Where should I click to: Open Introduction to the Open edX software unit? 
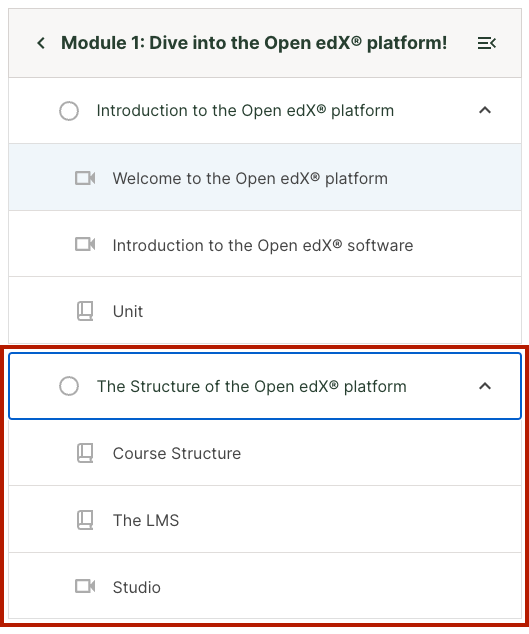(x=265, y=244)
